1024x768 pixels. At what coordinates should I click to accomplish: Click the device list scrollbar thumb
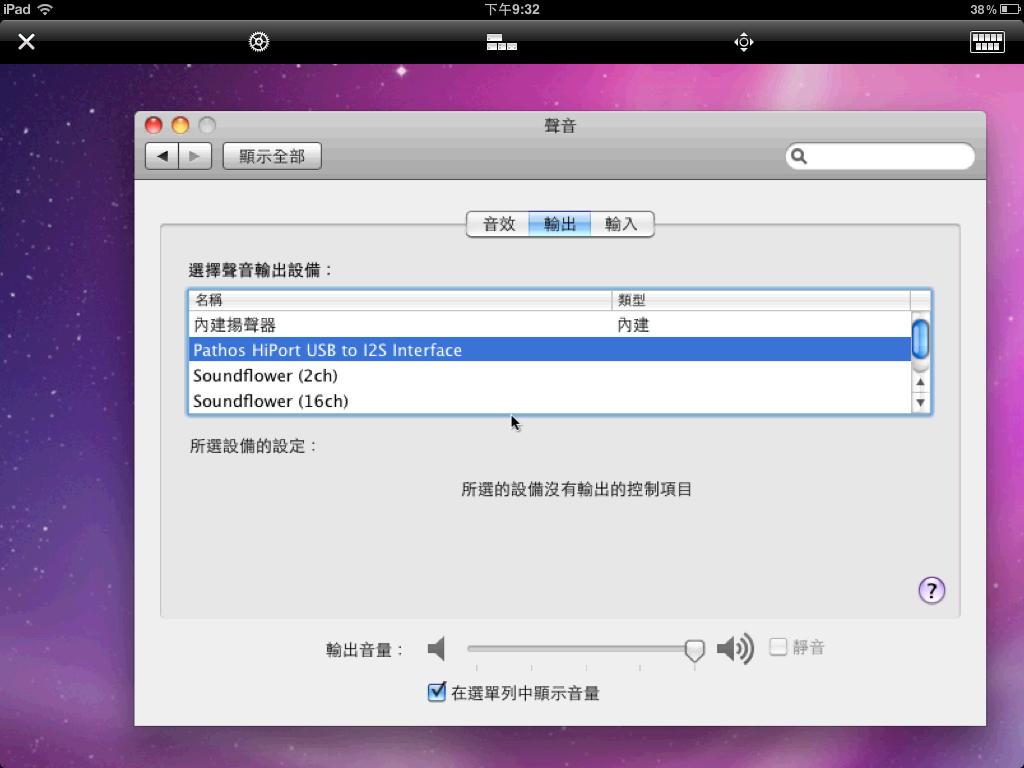tap(920, 339)
